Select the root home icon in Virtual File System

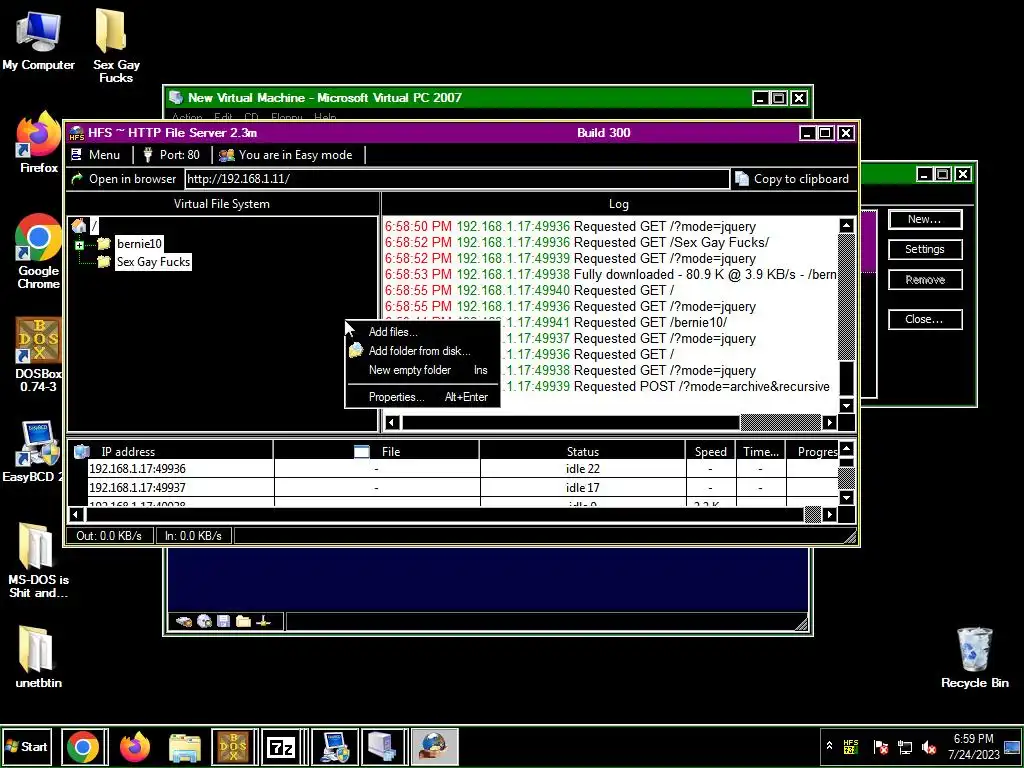coord(78,226)
